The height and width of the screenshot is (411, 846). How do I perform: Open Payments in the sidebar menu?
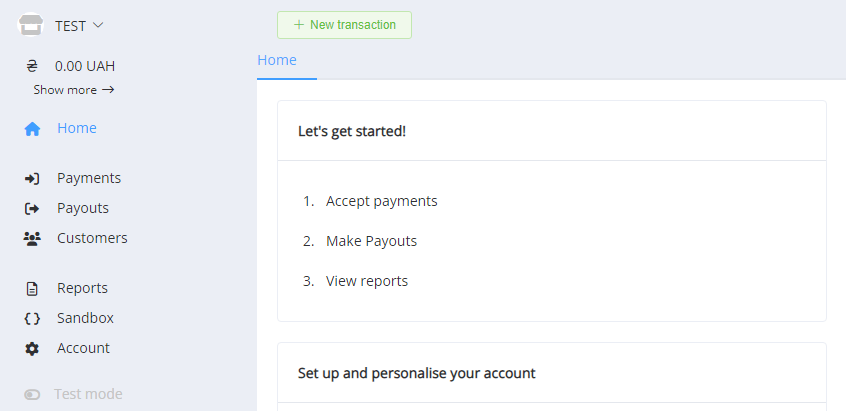point(89,178)
